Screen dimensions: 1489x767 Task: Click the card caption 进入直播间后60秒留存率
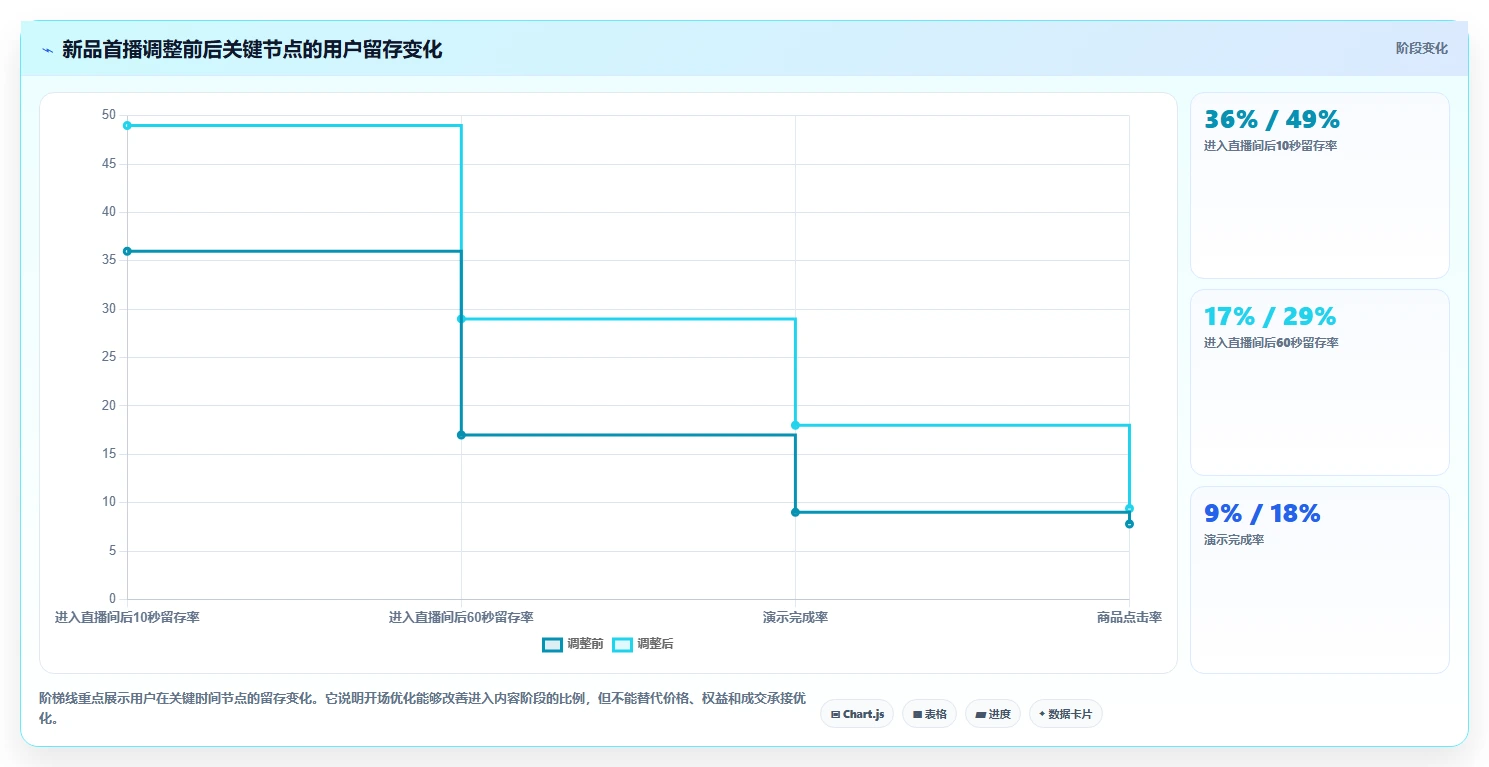pyautogui.click(x=1271, y=343)
